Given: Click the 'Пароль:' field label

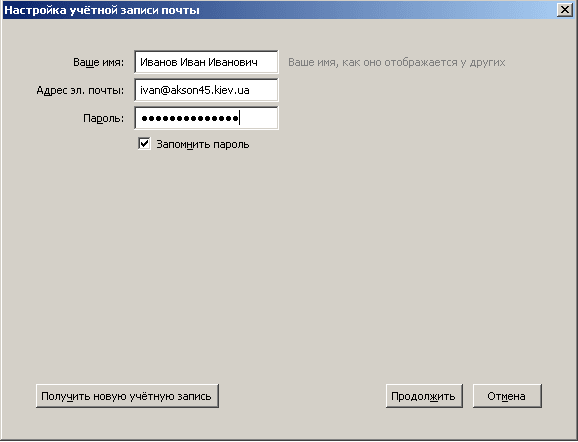Looking at the screenshot, I should pos(104,118).
